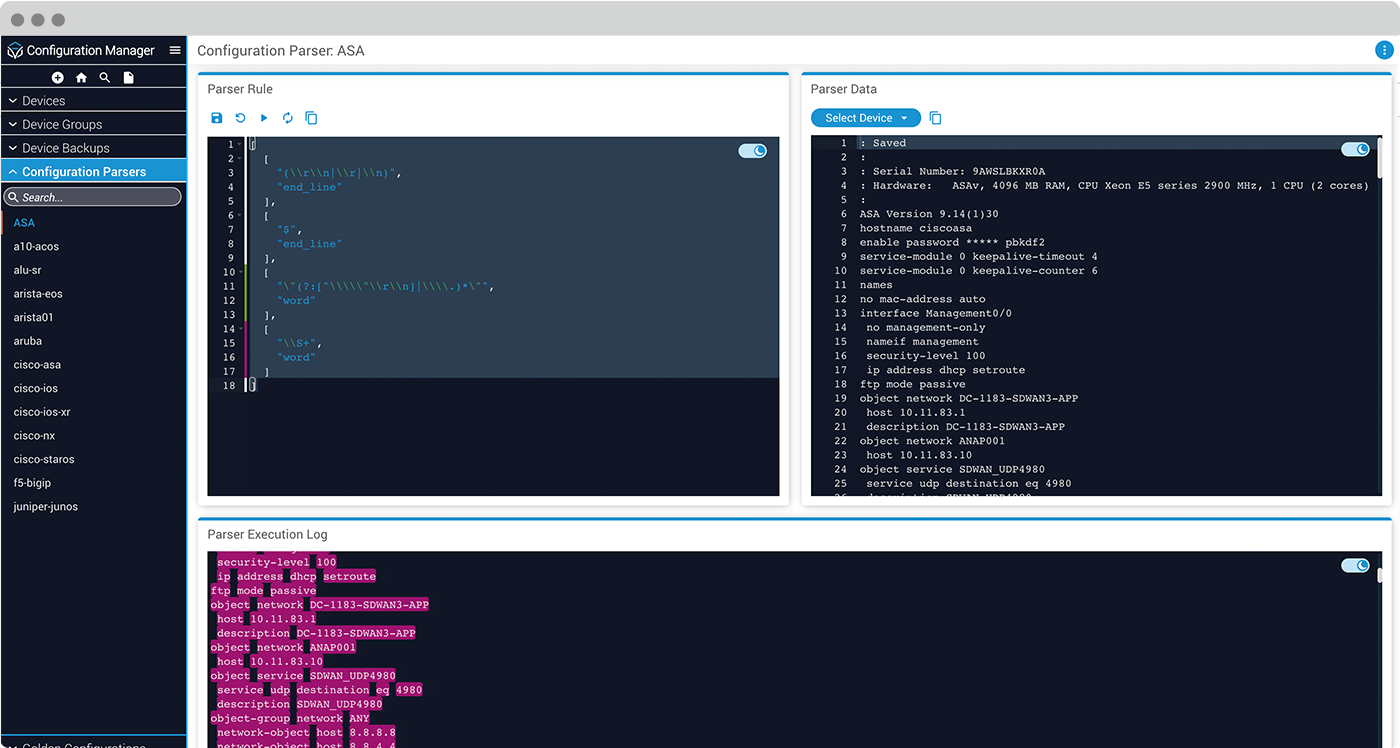Save the parser rule with the disk icon
Viewport: 1400px width, 748px height.
[x=217, y=118]
